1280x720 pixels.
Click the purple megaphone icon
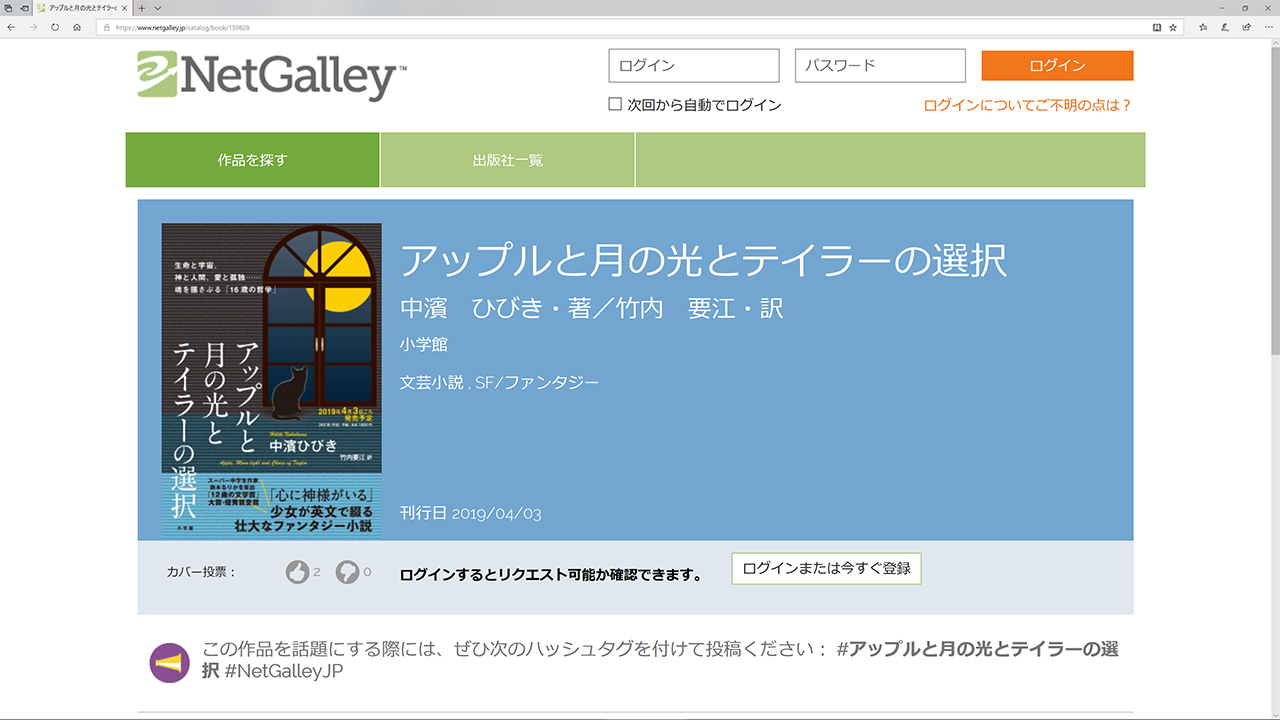tap(170, 663)
